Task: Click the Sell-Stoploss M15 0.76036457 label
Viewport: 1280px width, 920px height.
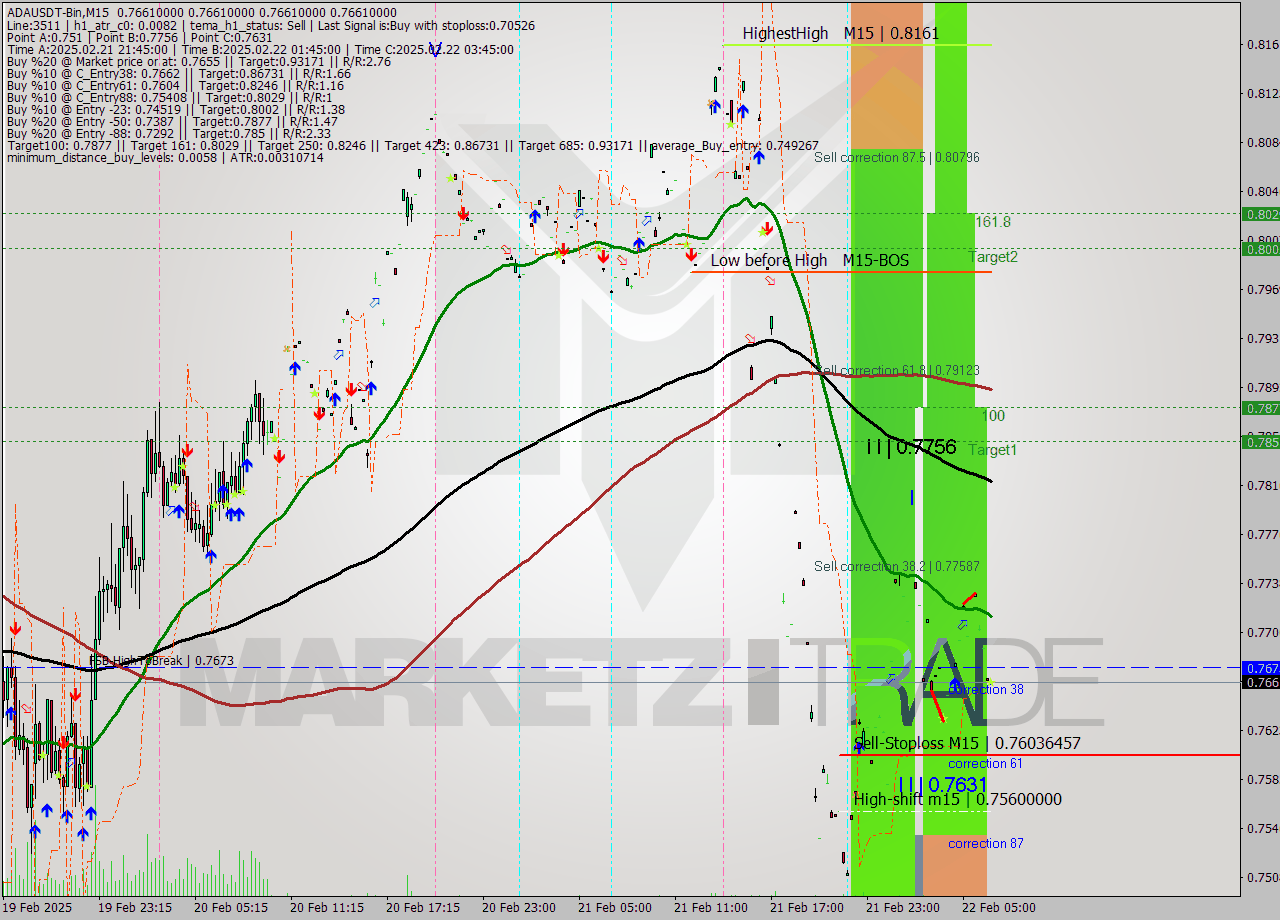Action: 965,743
